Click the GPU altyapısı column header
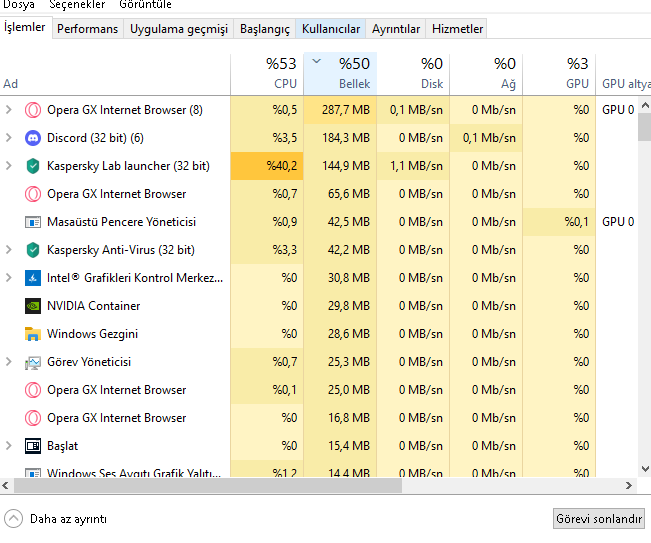Viewport: 651px width, 543px height. (x=623, y=74)
